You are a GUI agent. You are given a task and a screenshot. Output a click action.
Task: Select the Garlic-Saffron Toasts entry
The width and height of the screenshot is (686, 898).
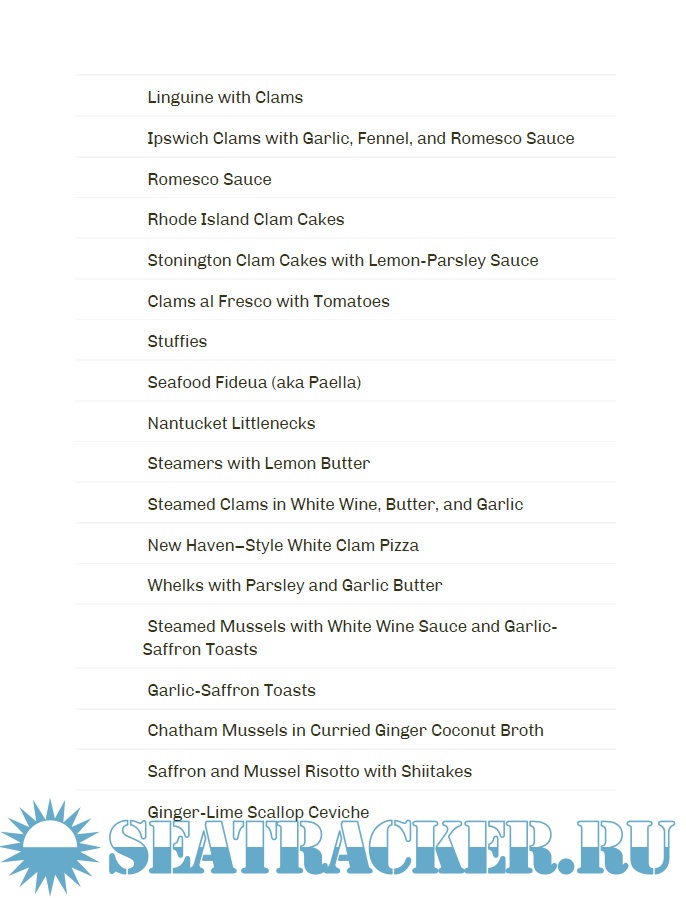tap(231, 690)
